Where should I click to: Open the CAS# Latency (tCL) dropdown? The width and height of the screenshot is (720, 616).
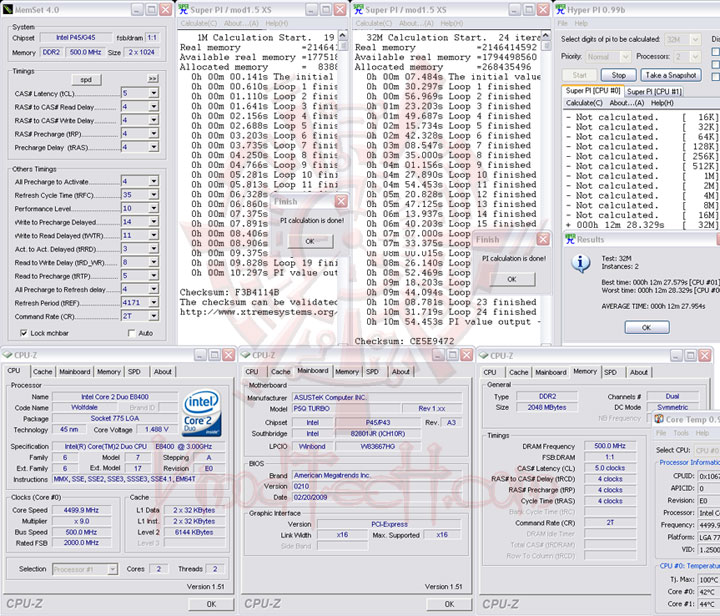tap(153, 93)
